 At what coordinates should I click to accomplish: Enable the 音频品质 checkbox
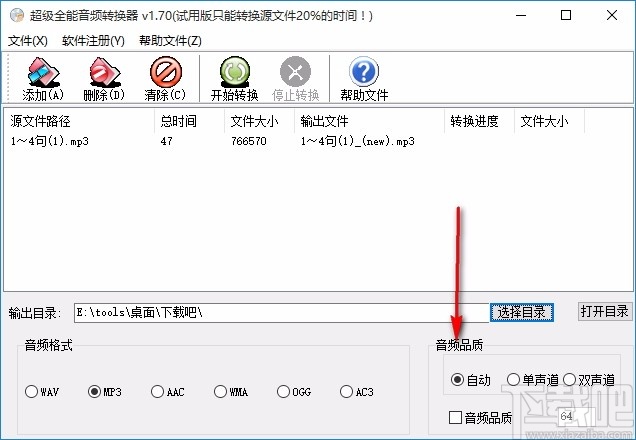[x=481, y=417]
